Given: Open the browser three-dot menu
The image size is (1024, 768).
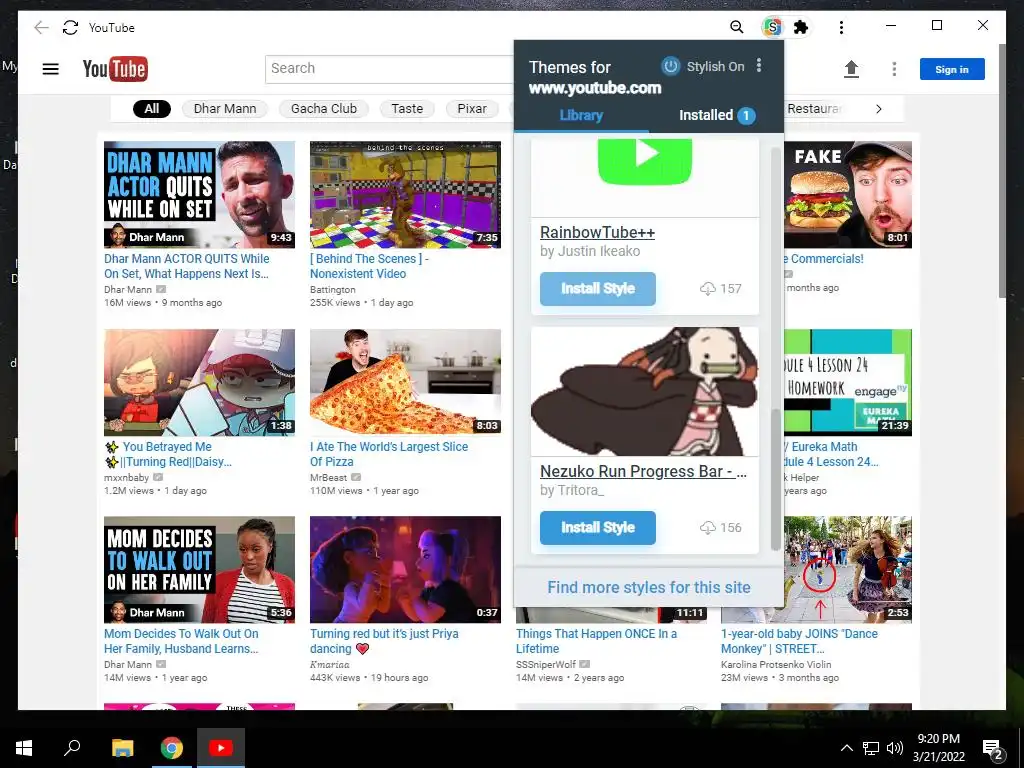Looking at the screenshot, I should click(841, 27).
